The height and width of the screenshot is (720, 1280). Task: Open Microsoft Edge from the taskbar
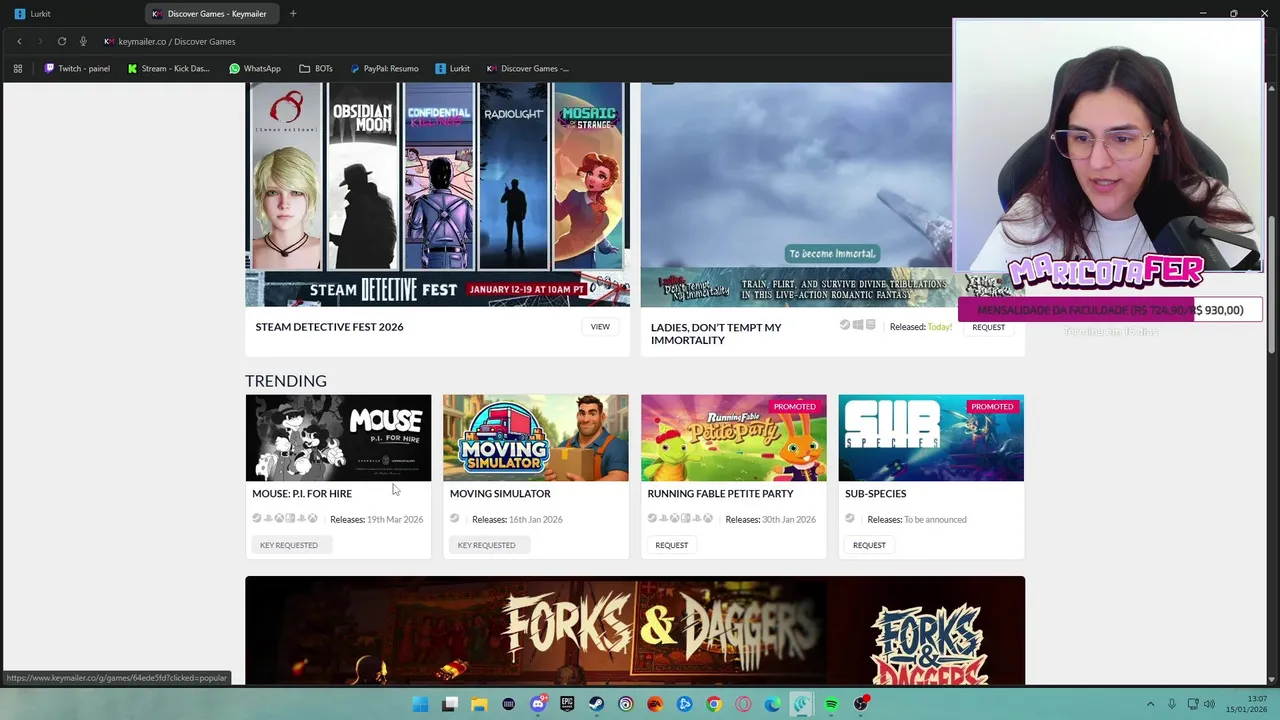coord(772,704)
